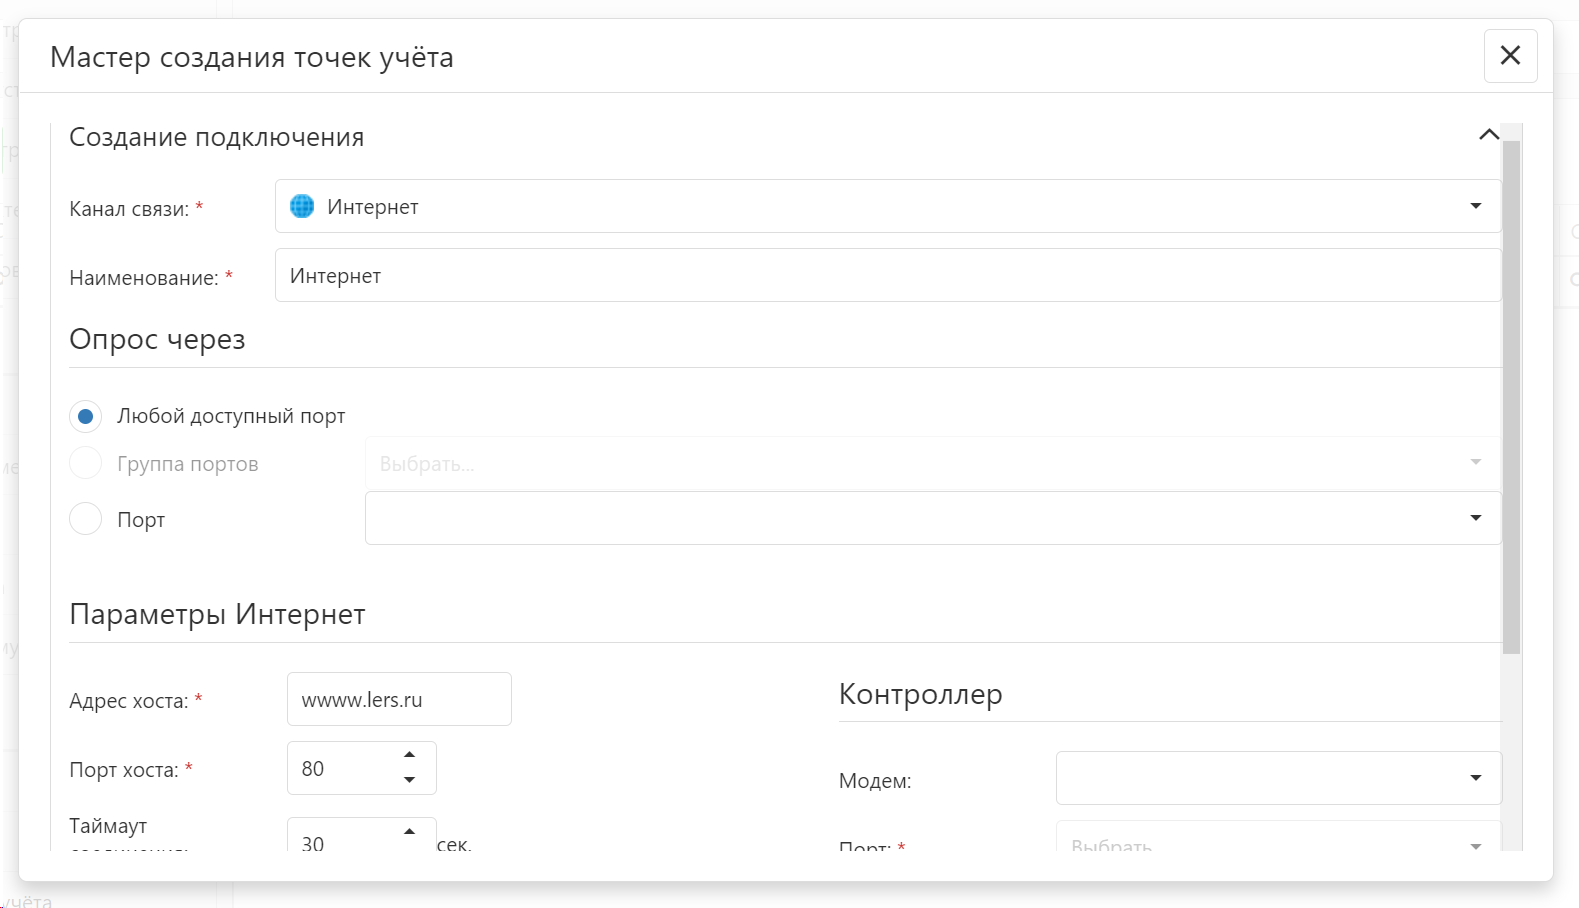Select the Любой доступный порт radio button

pyautogui.click(x=86, y=416)
